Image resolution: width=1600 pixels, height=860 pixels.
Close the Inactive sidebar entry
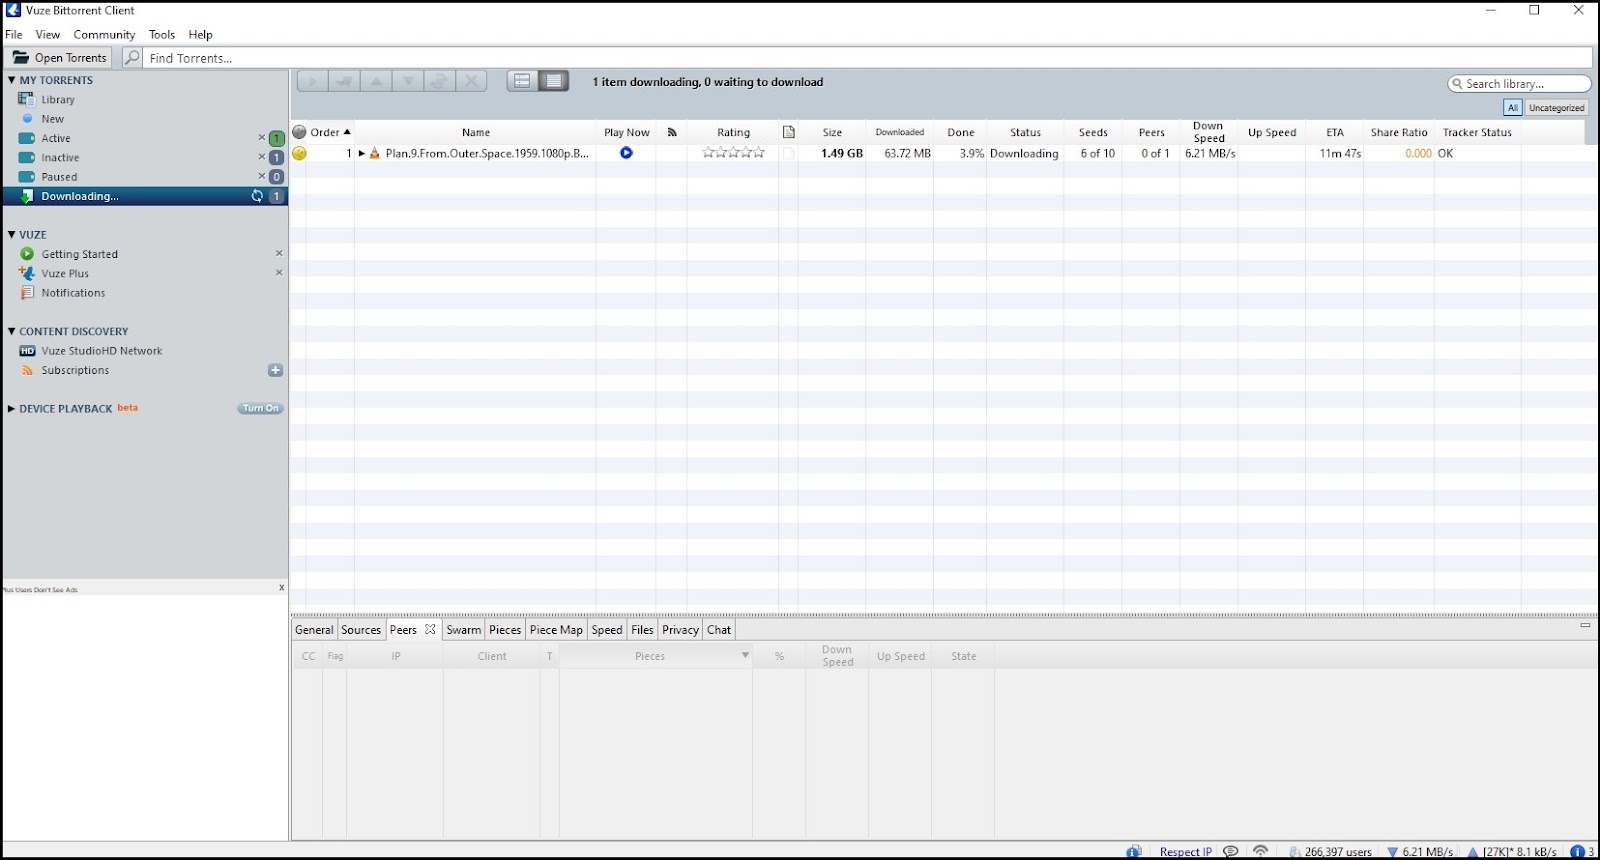point(262,157)
